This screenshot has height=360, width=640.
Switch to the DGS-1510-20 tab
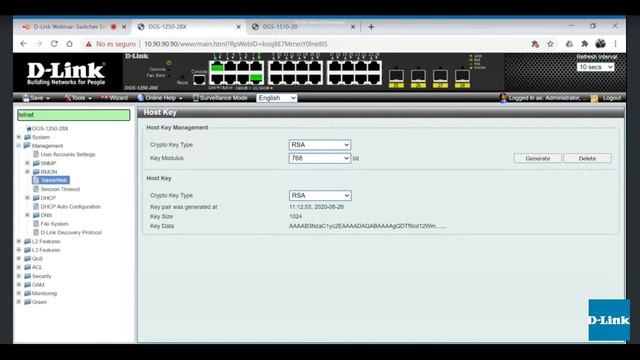(280, 27)
